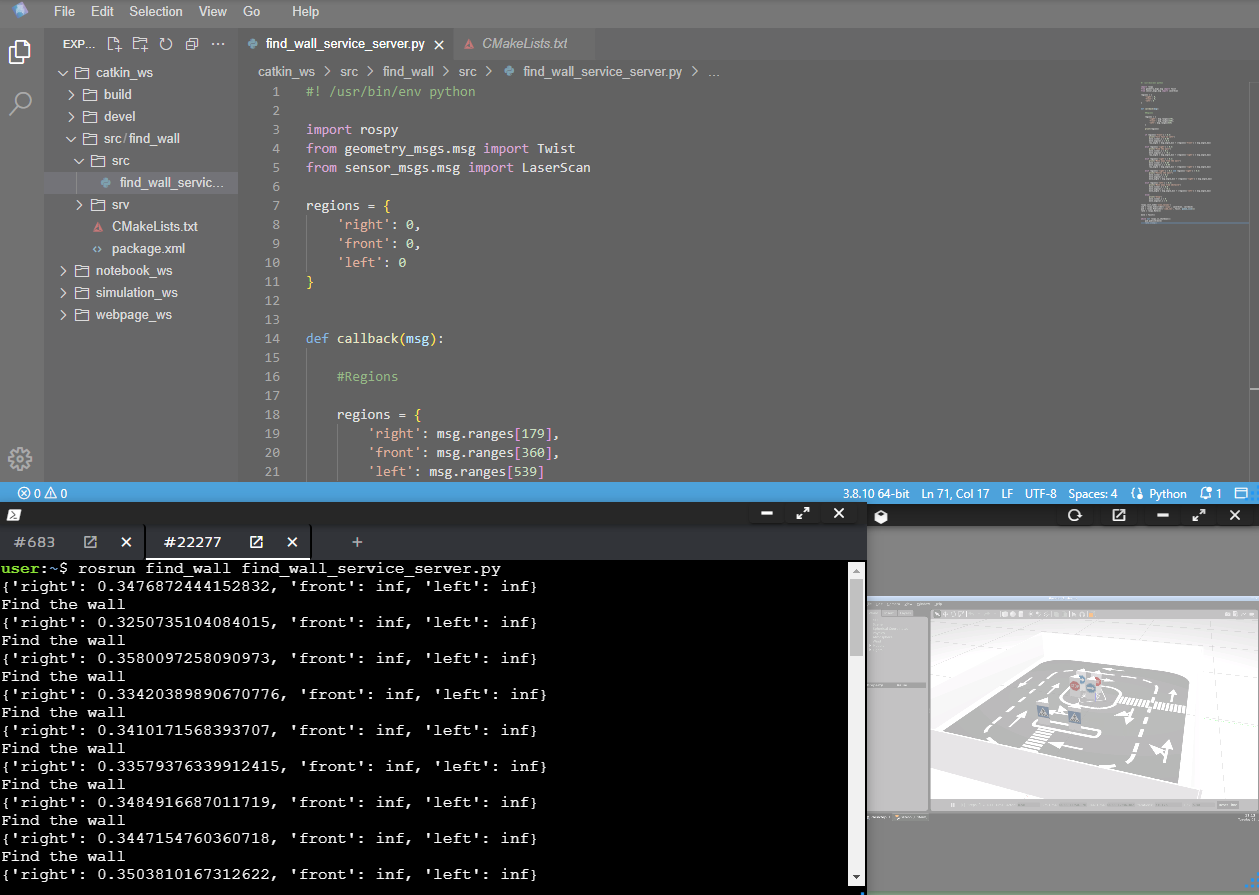This screenshot has height=895, width=1259.
Task: Open the Search view in activity bar
Action: [20, 102]
